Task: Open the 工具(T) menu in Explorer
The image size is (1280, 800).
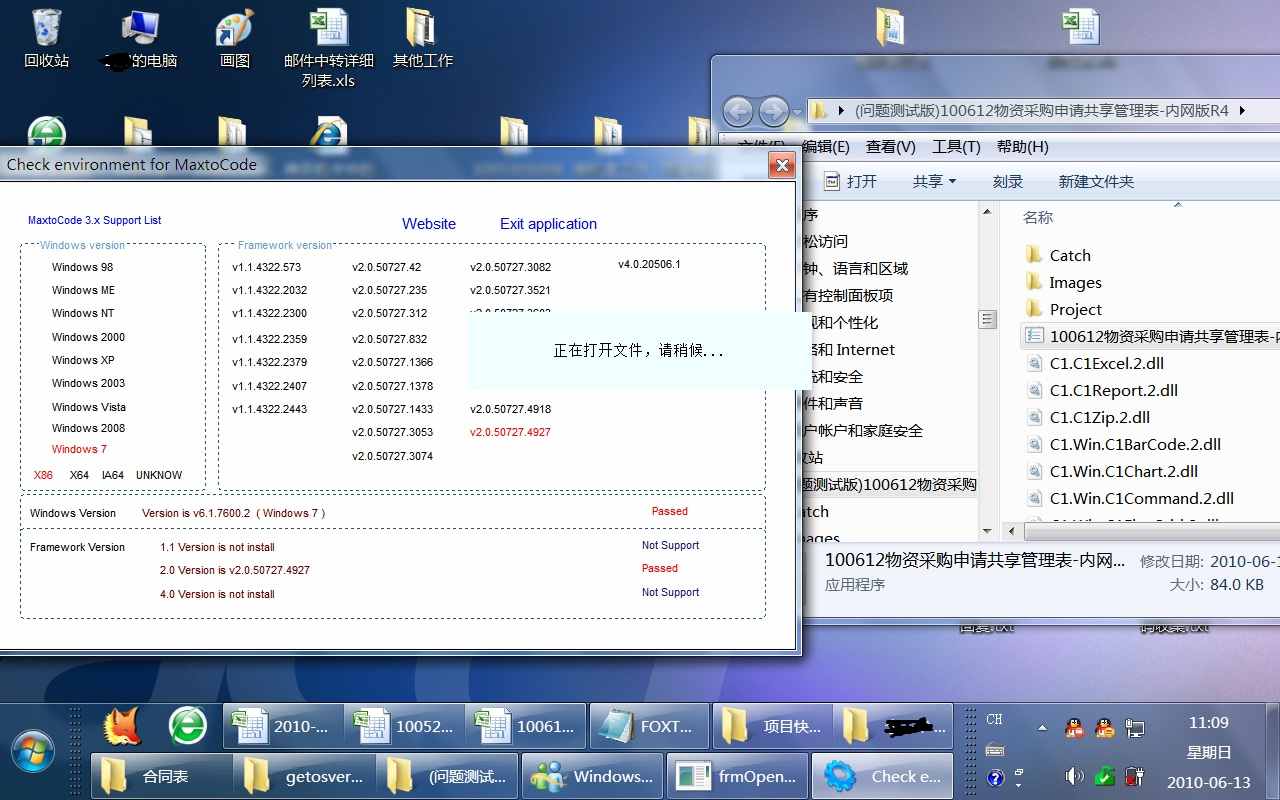Action: coord(956,147)
